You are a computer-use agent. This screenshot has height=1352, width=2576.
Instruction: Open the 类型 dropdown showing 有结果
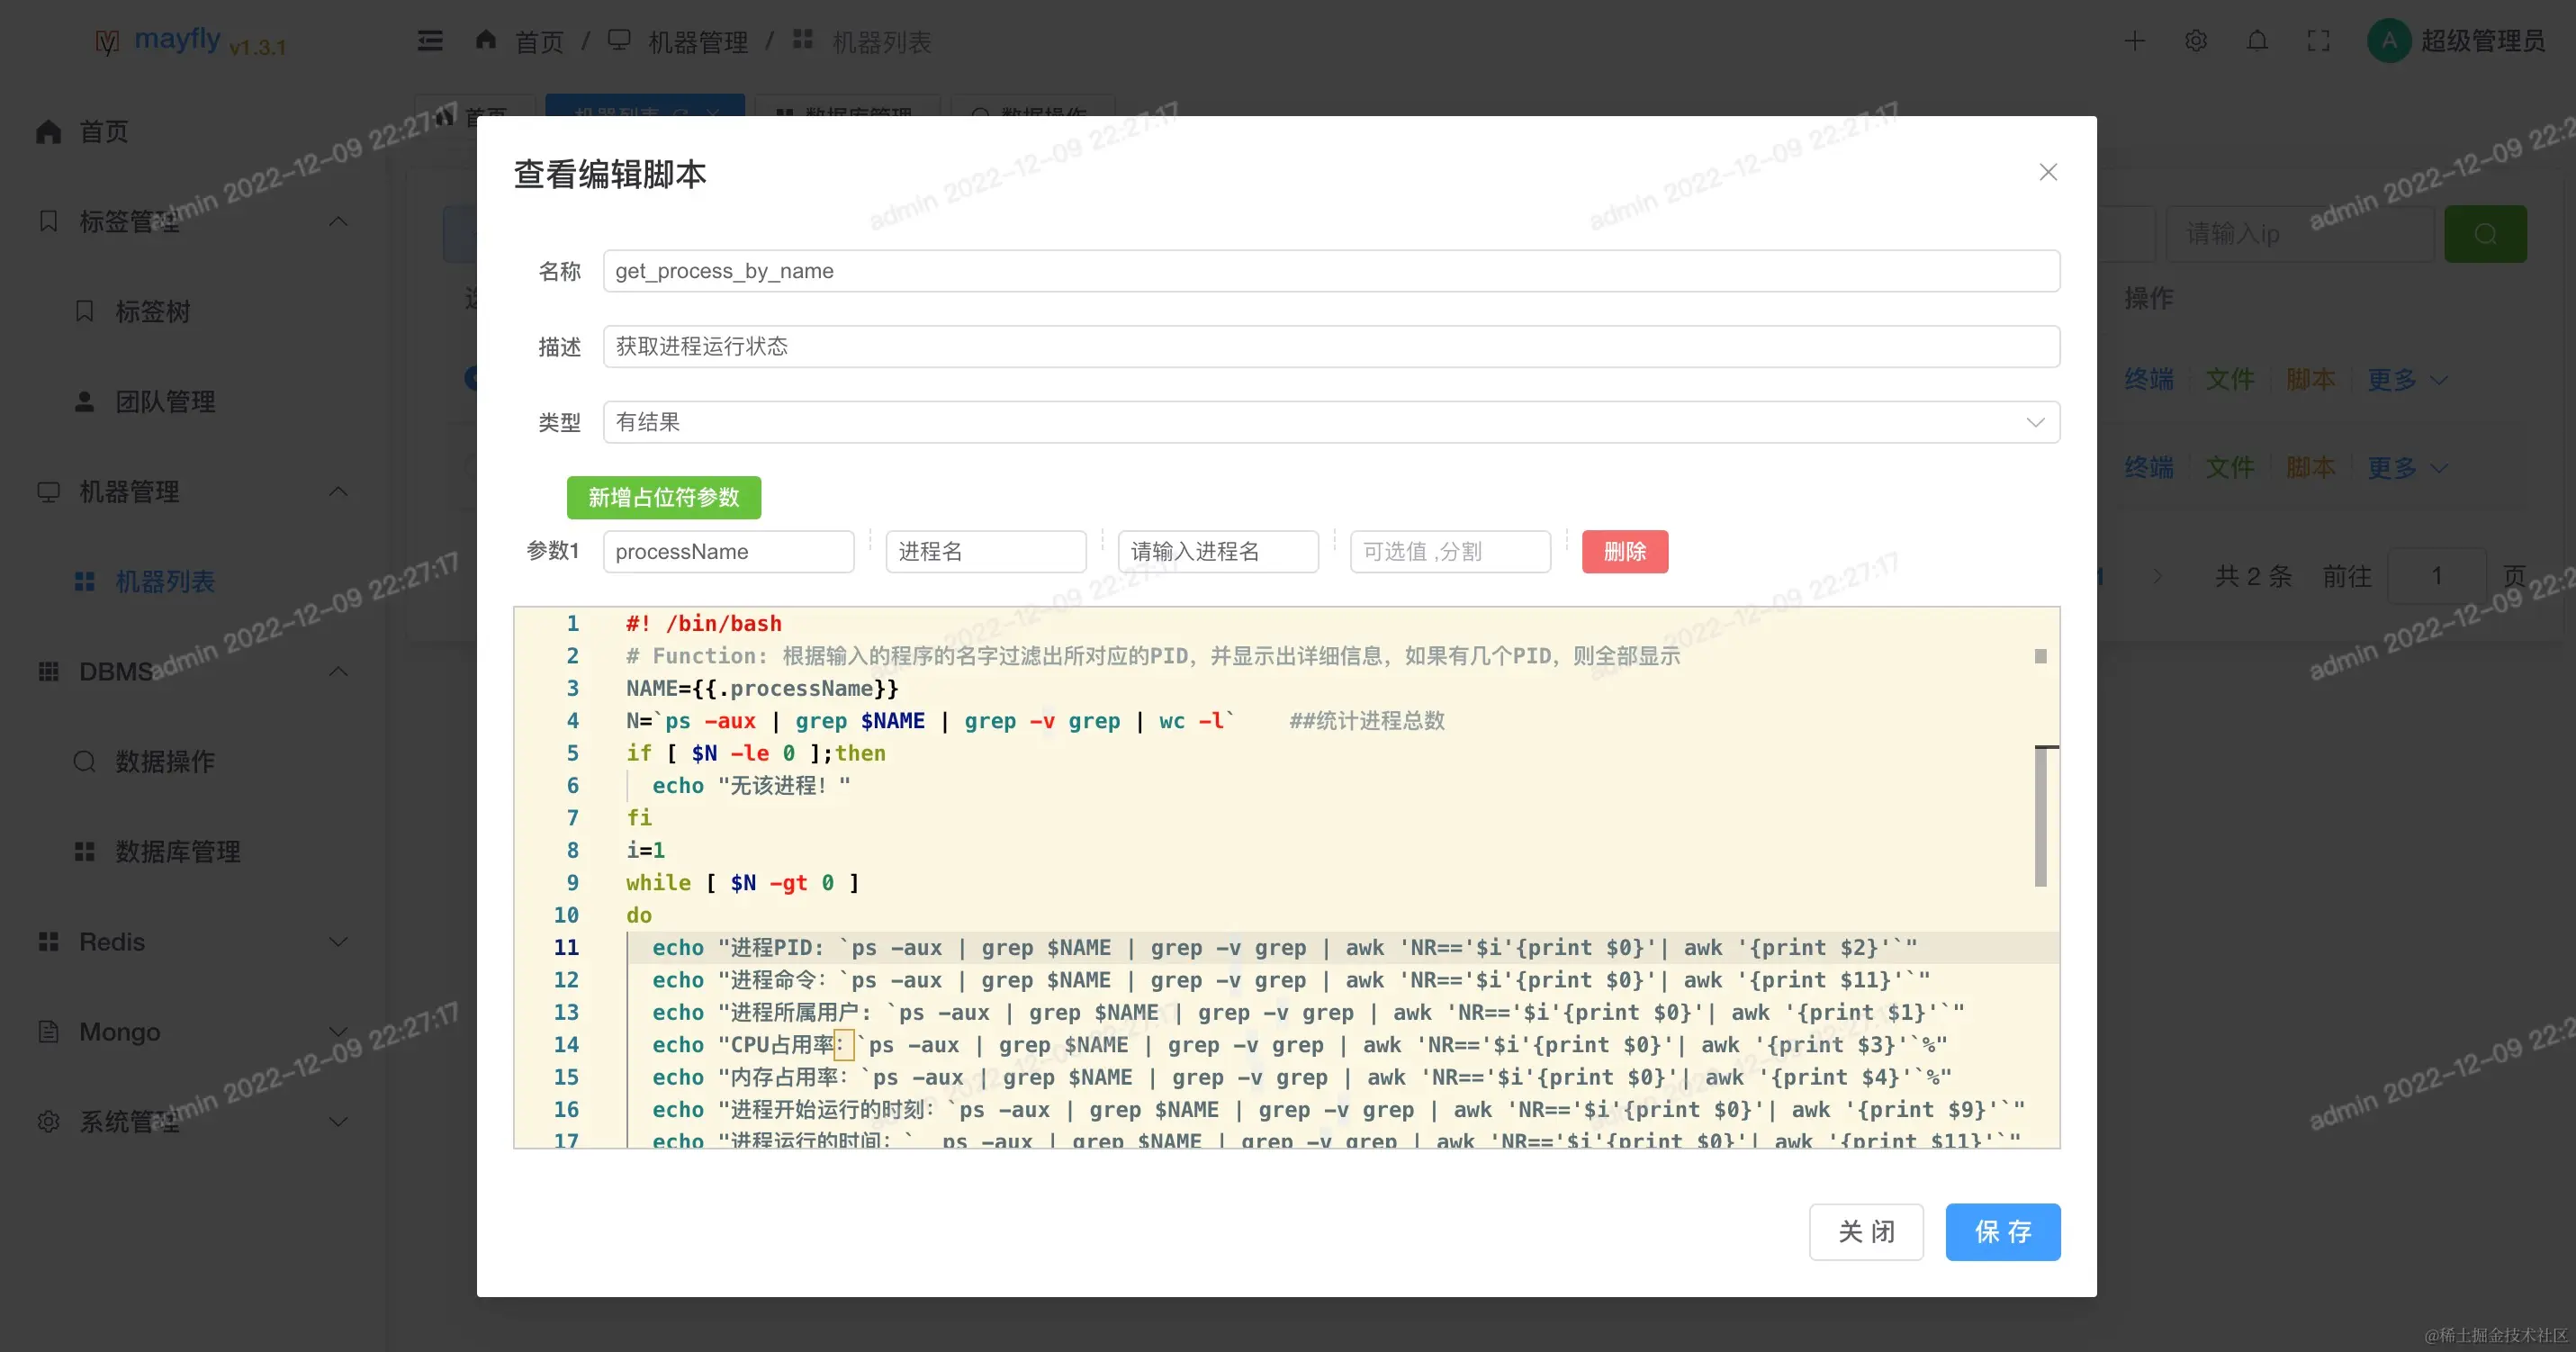click(x=1330, y=422)
